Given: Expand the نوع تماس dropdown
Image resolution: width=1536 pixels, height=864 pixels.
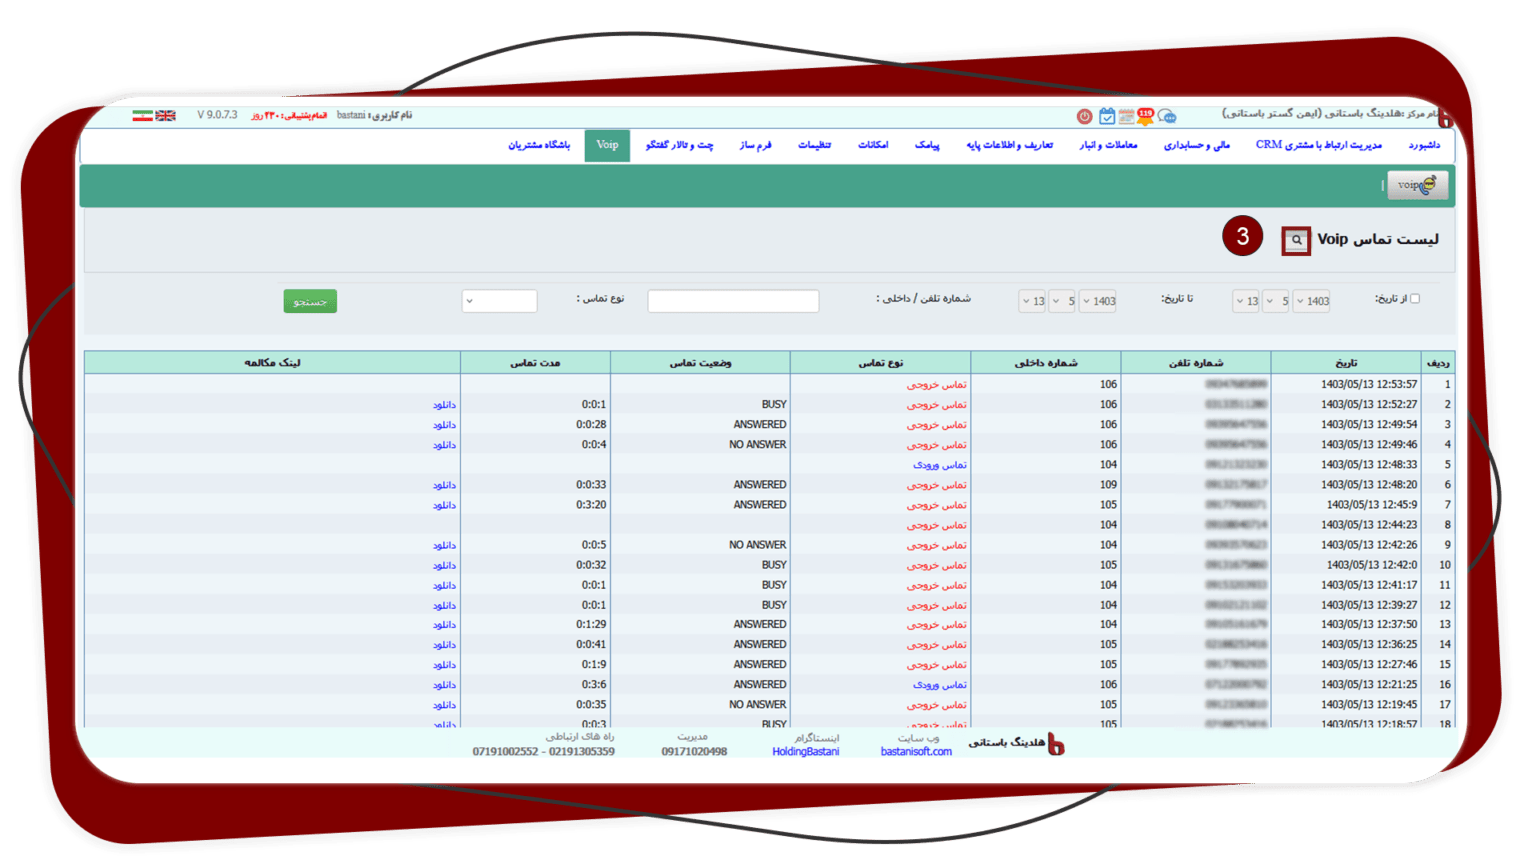Looking at the screenshot, I should 499,301.
